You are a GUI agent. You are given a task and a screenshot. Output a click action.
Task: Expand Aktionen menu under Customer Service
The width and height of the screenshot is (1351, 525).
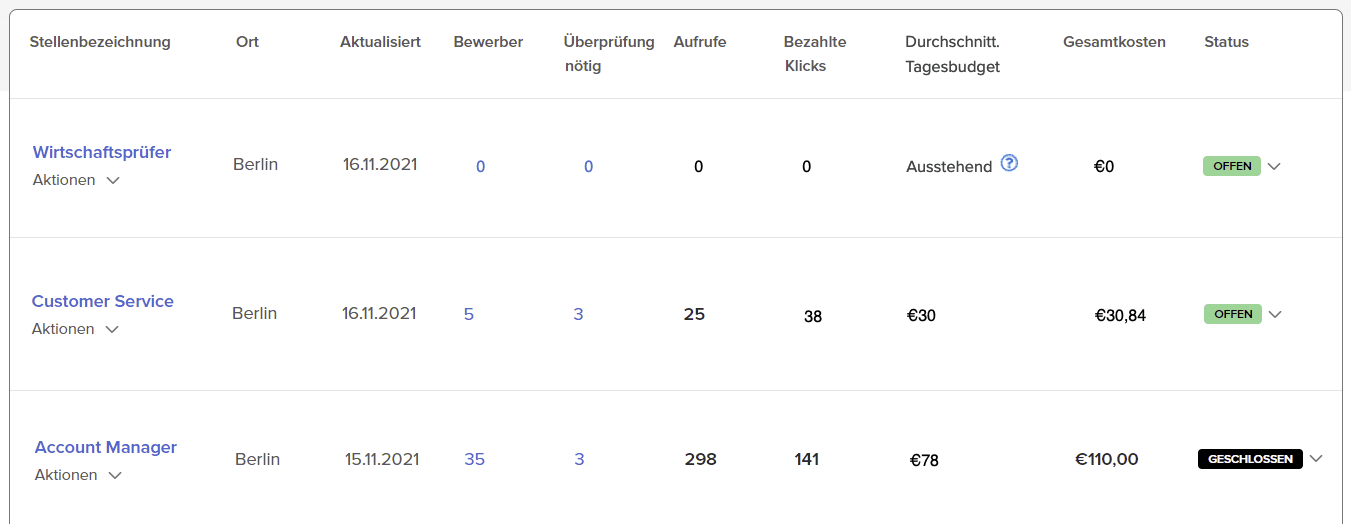coord(76,329)
